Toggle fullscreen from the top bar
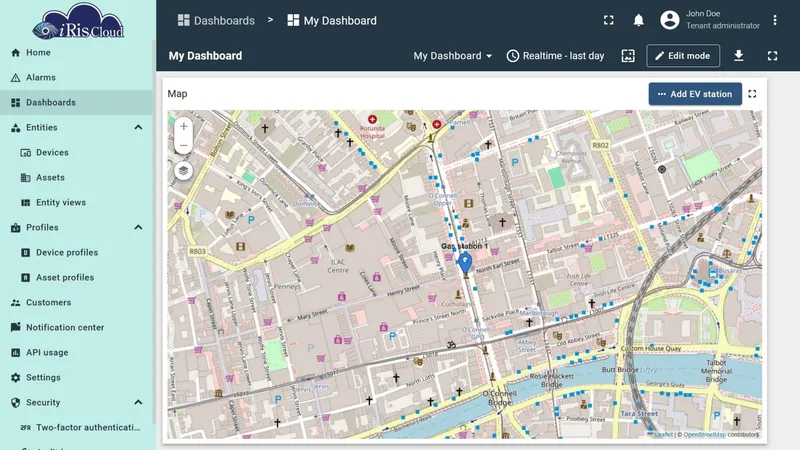The height and width of the screenshot is (450, 800). coord(609,20)
